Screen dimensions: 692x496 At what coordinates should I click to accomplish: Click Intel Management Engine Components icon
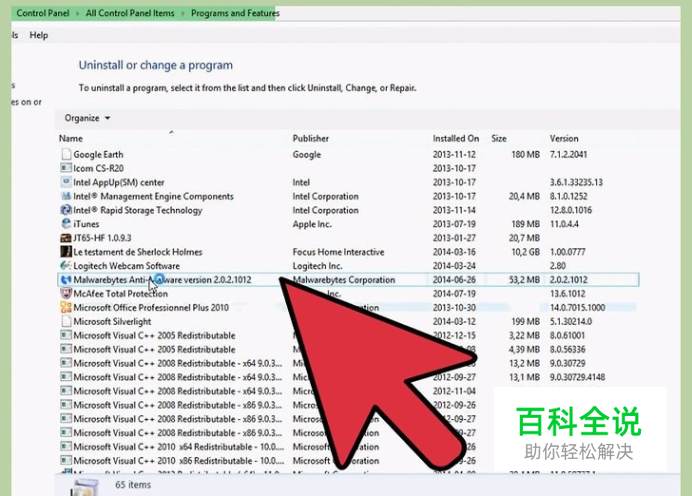(66, 196)
